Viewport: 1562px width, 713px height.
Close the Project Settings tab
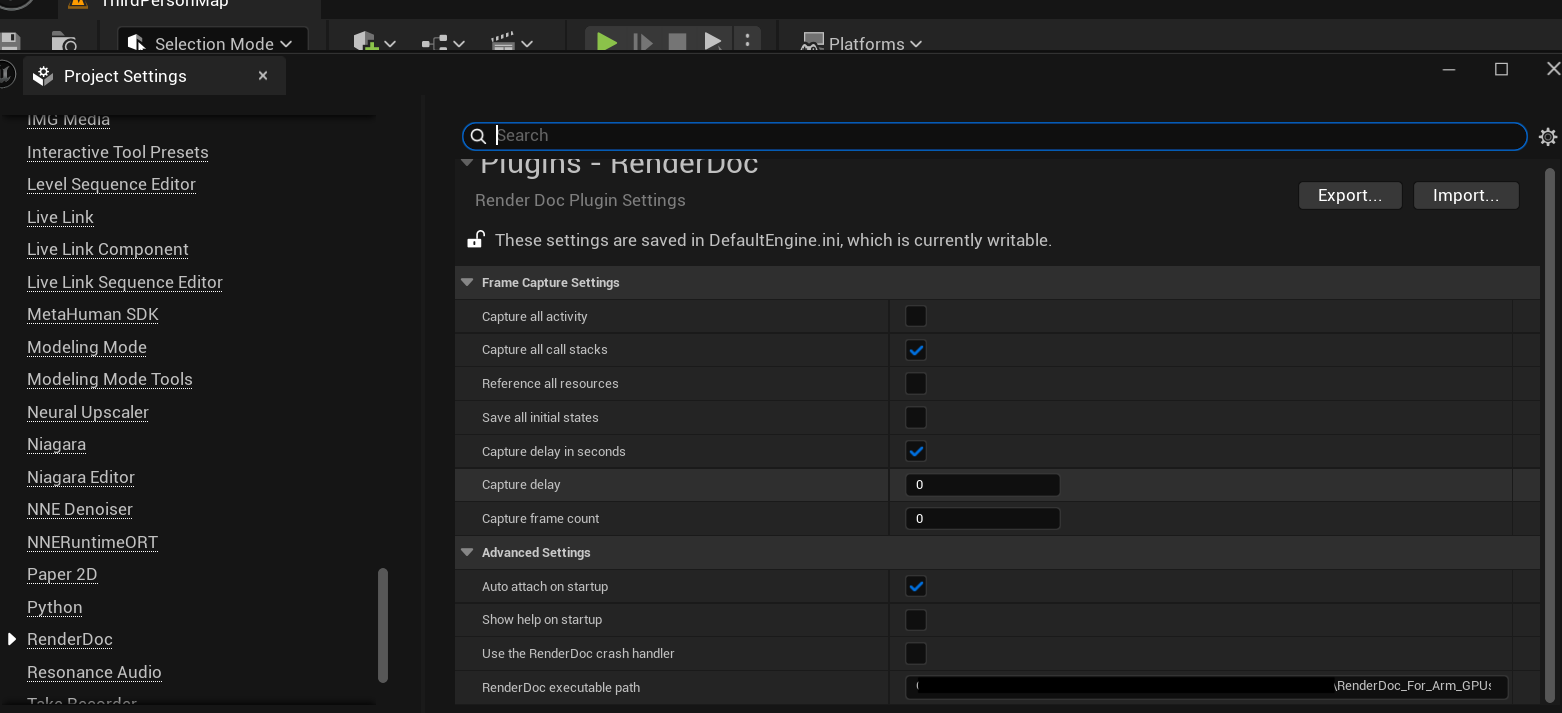click(263, 76)
